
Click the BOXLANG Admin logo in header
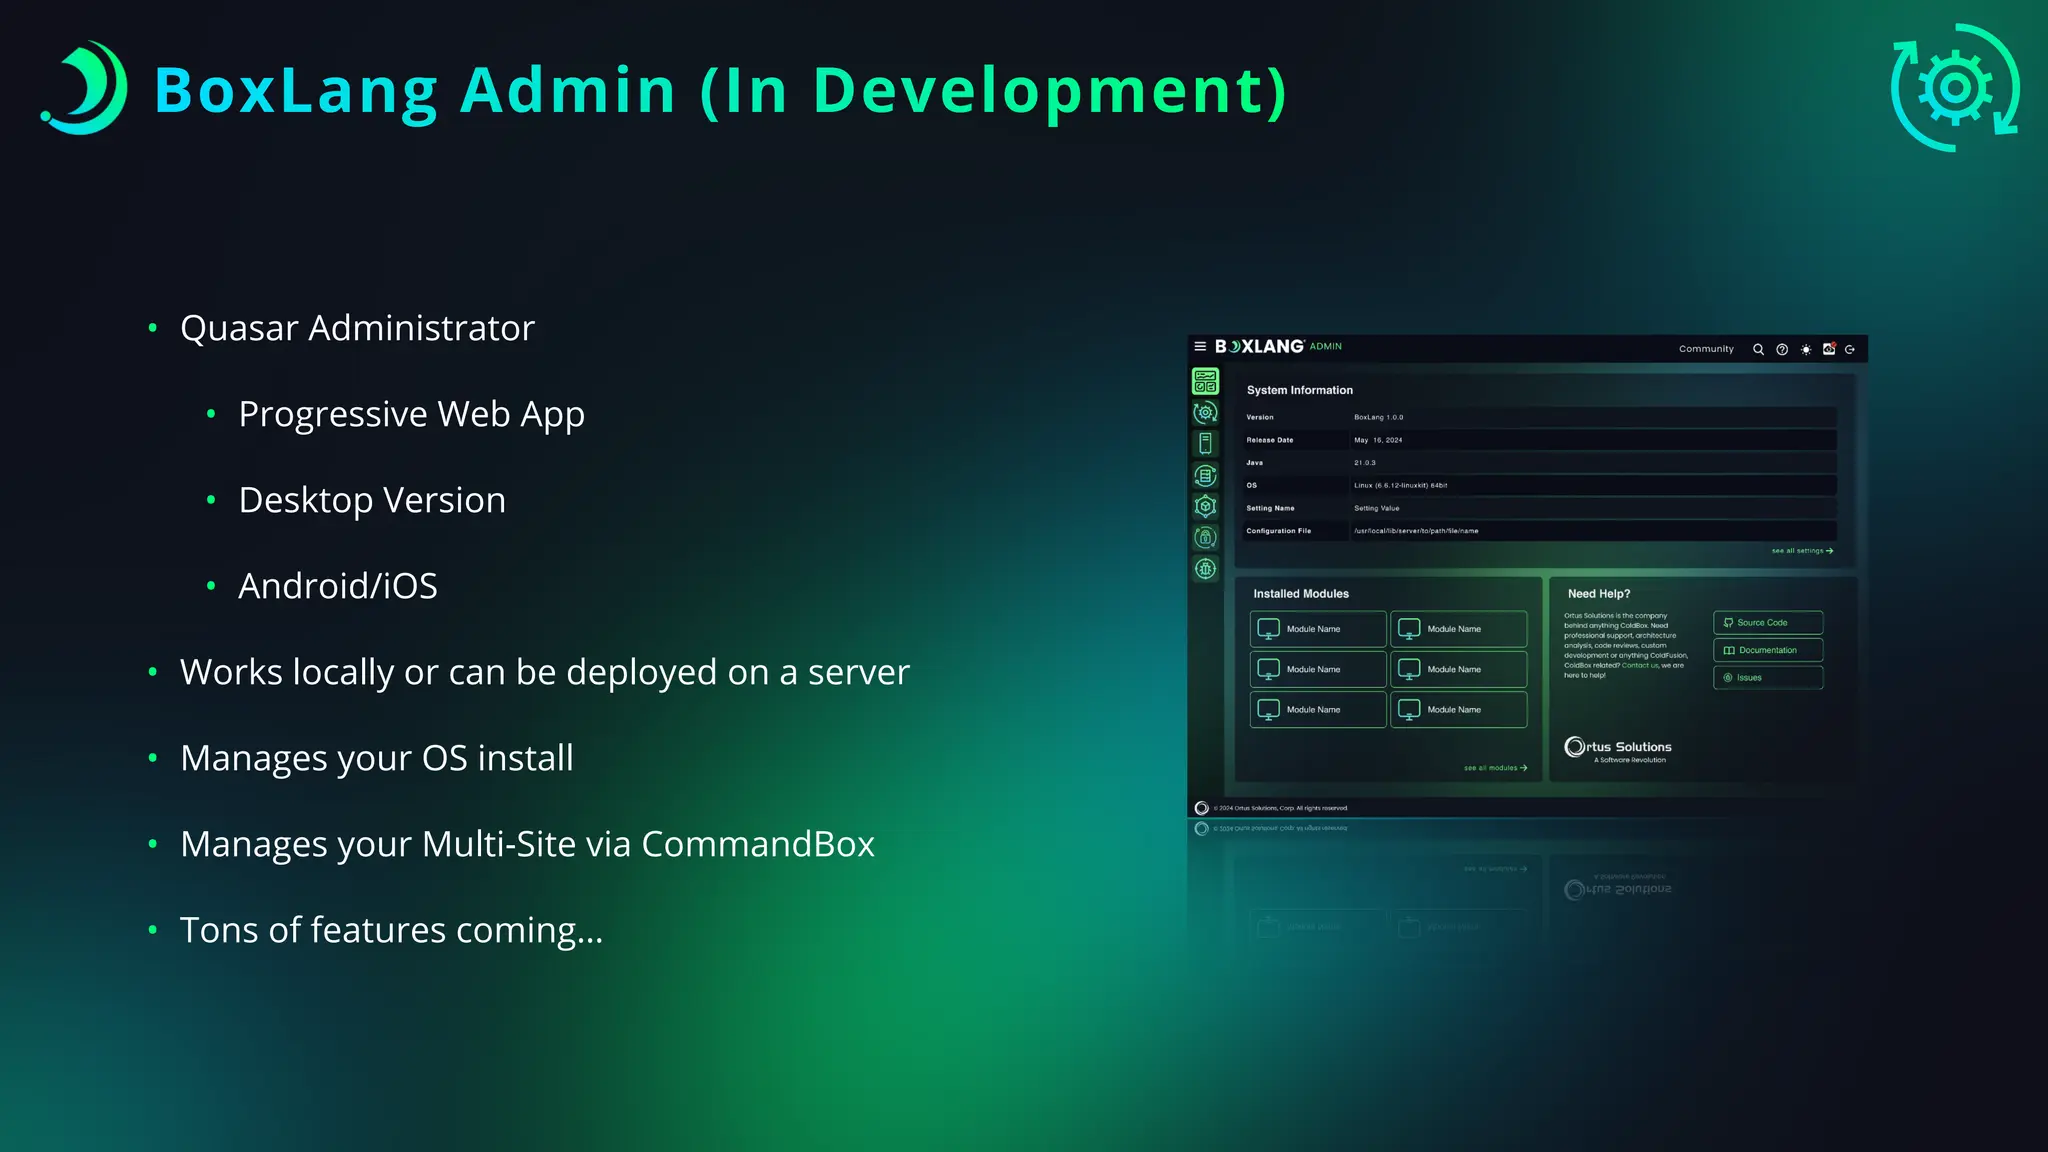click(1278, 346)
